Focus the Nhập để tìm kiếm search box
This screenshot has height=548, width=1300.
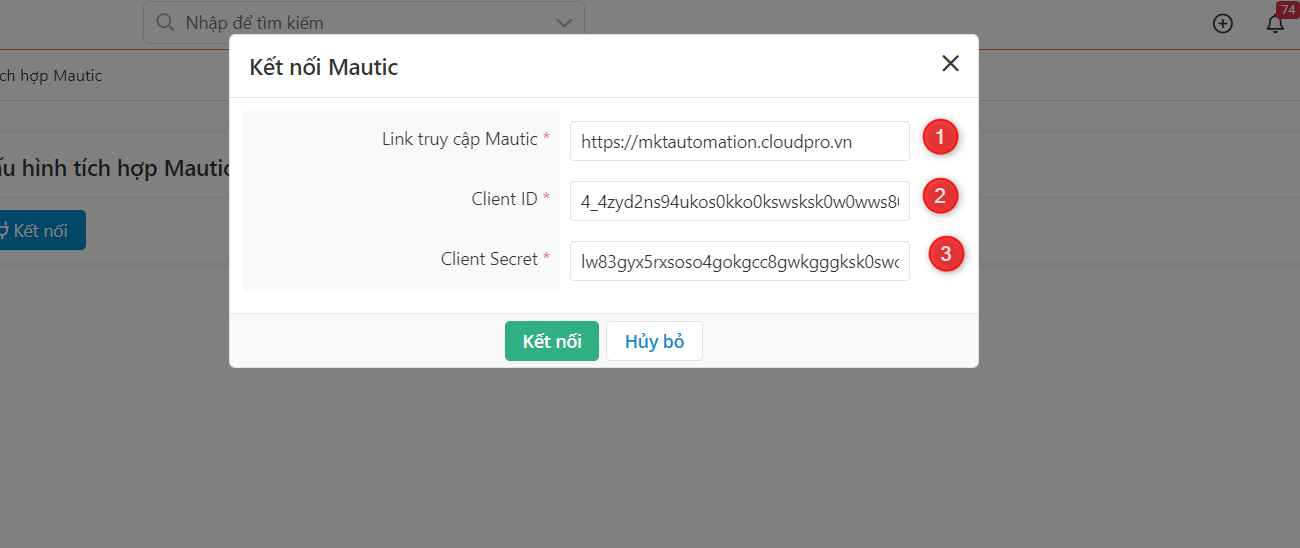tap(364, 22)
